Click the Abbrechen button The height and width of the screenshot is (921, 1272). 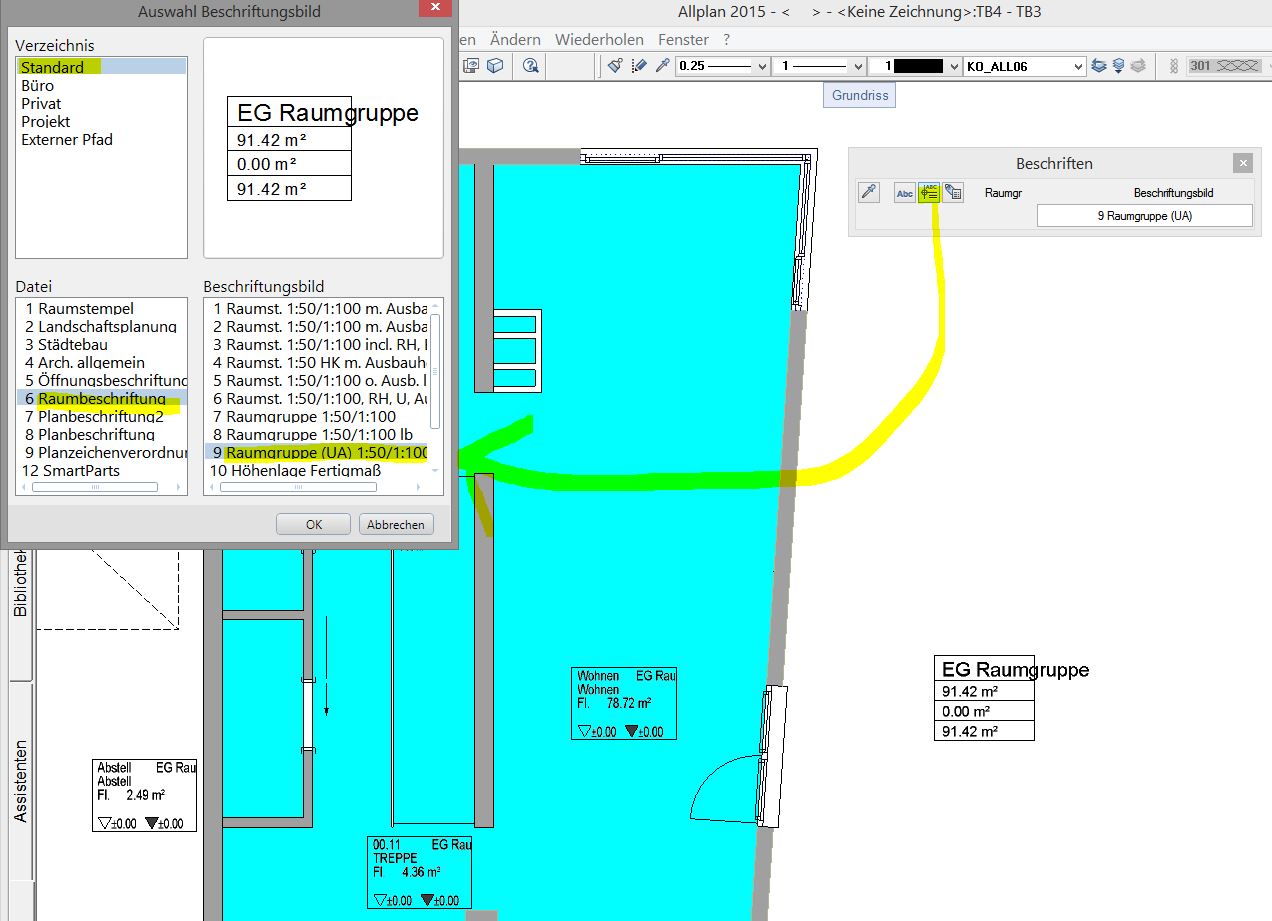pos(396,524)
